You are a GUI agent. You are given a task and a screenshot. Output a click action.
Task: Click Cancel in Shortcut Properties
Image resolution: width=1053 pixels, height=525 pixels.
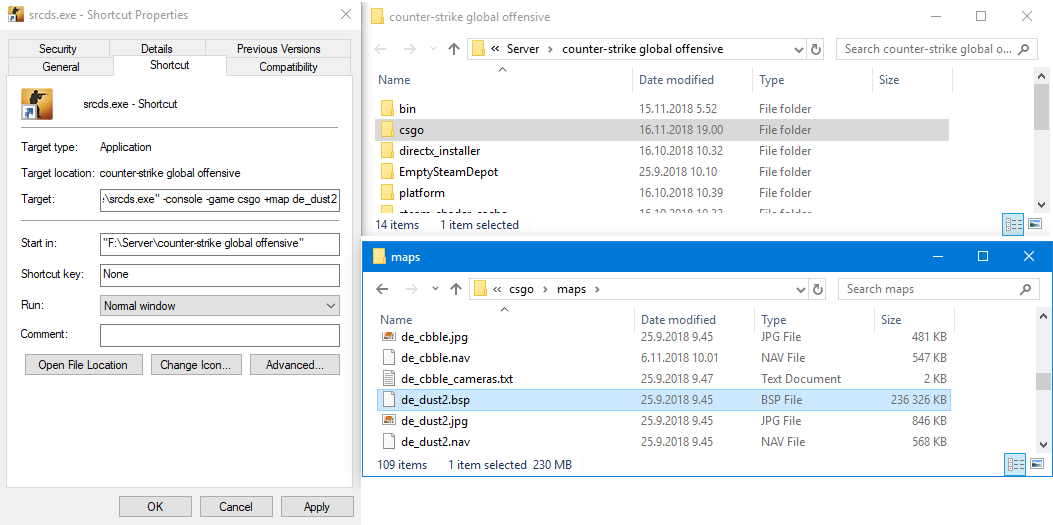236,507
